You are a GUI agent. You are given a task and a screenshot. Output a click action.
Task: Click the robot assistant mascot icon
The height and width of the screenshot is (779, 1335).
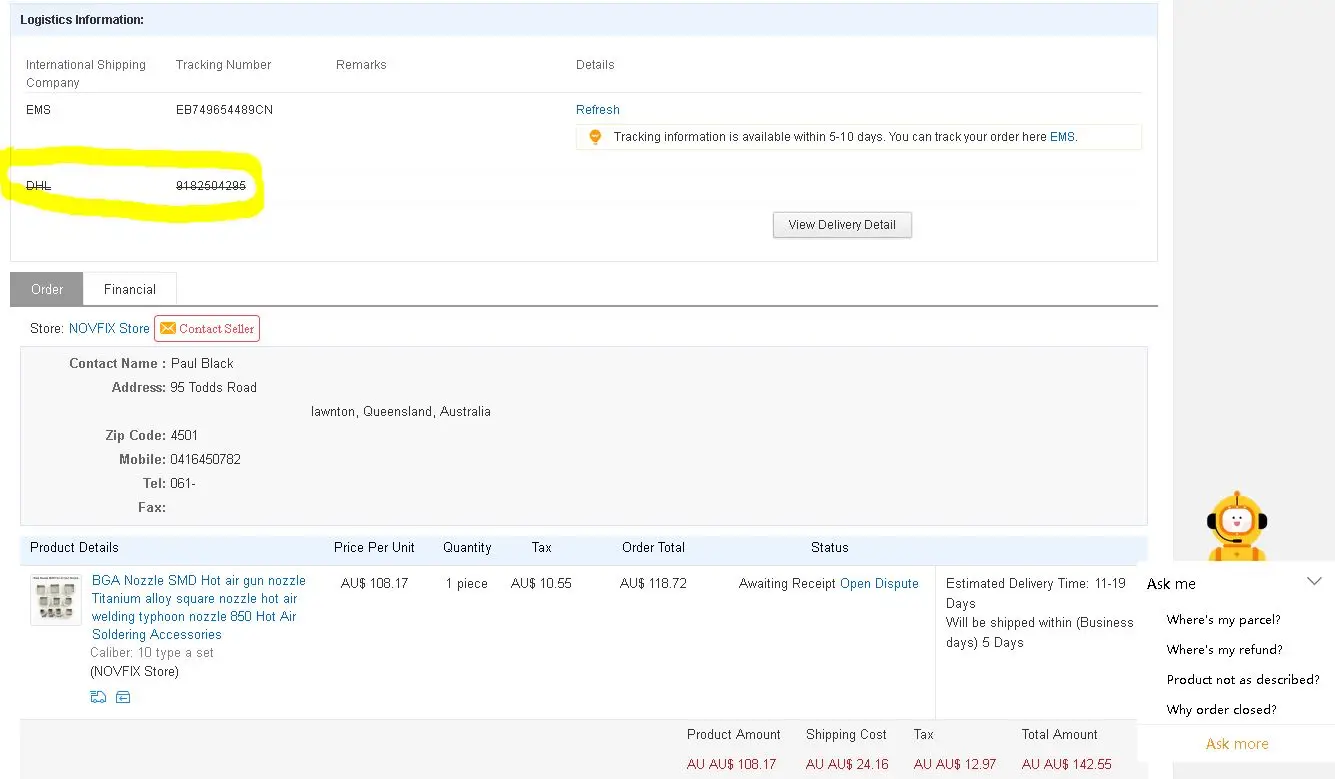pos(1236,526)
